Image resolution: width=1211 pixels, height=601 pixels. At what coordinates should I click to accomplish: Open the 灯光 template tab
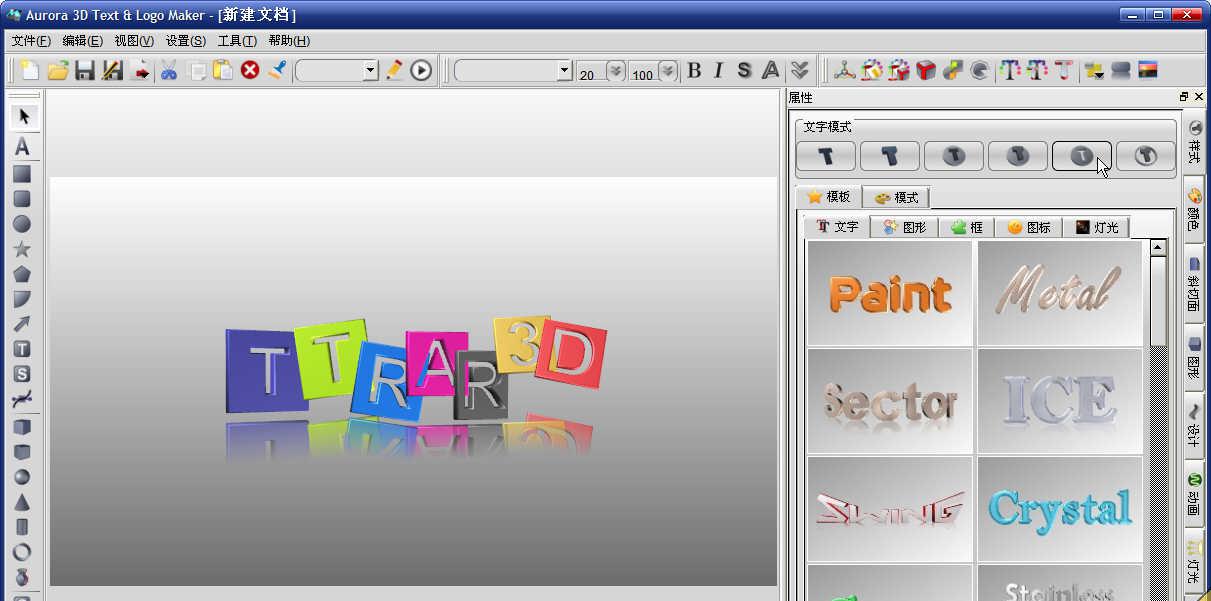click(1096, 227)
